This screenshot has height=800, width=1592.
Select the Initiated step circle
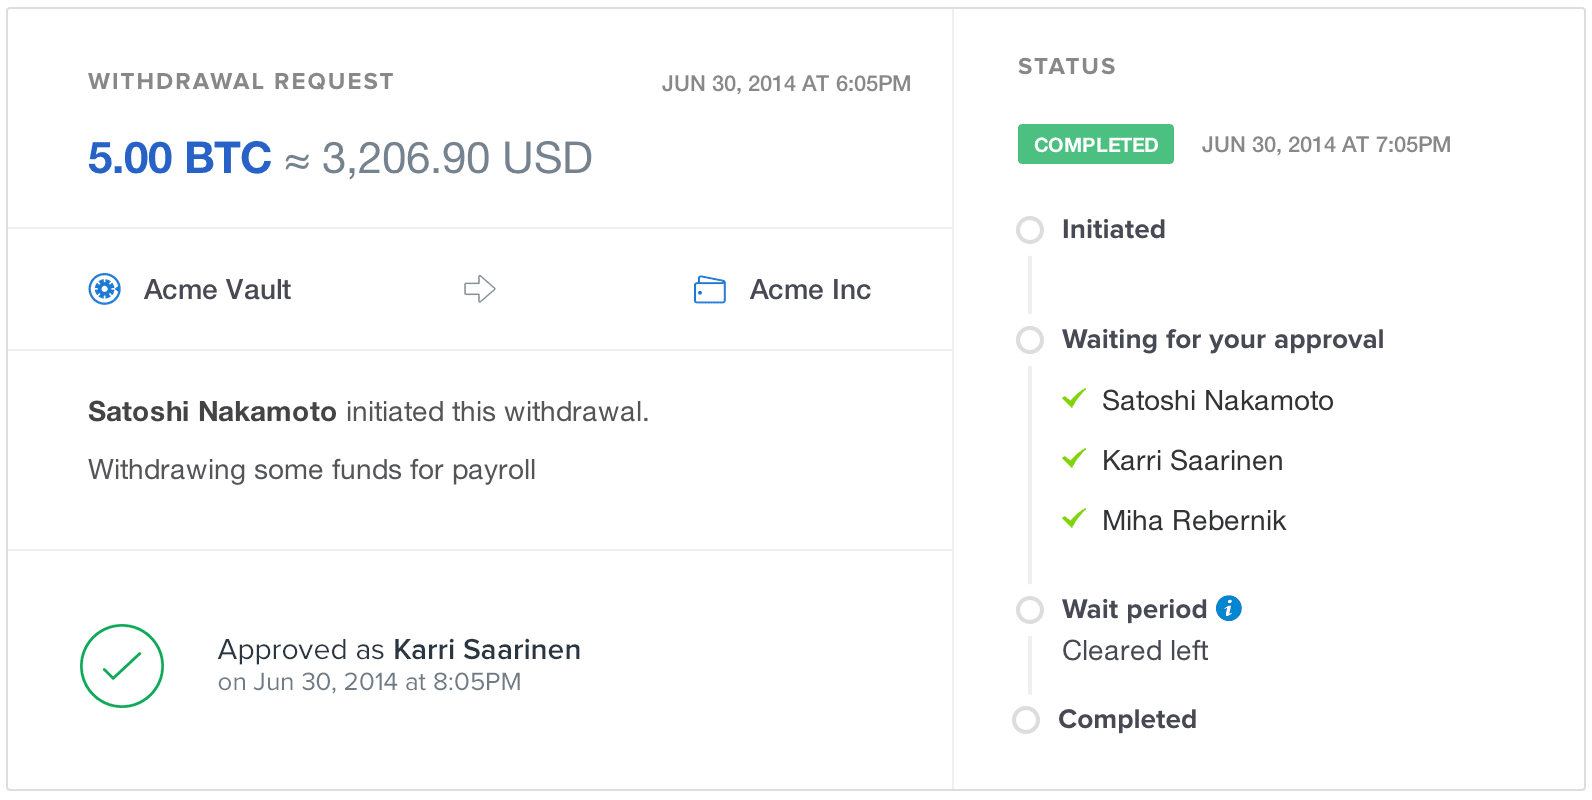click(x=1030, y=230)
